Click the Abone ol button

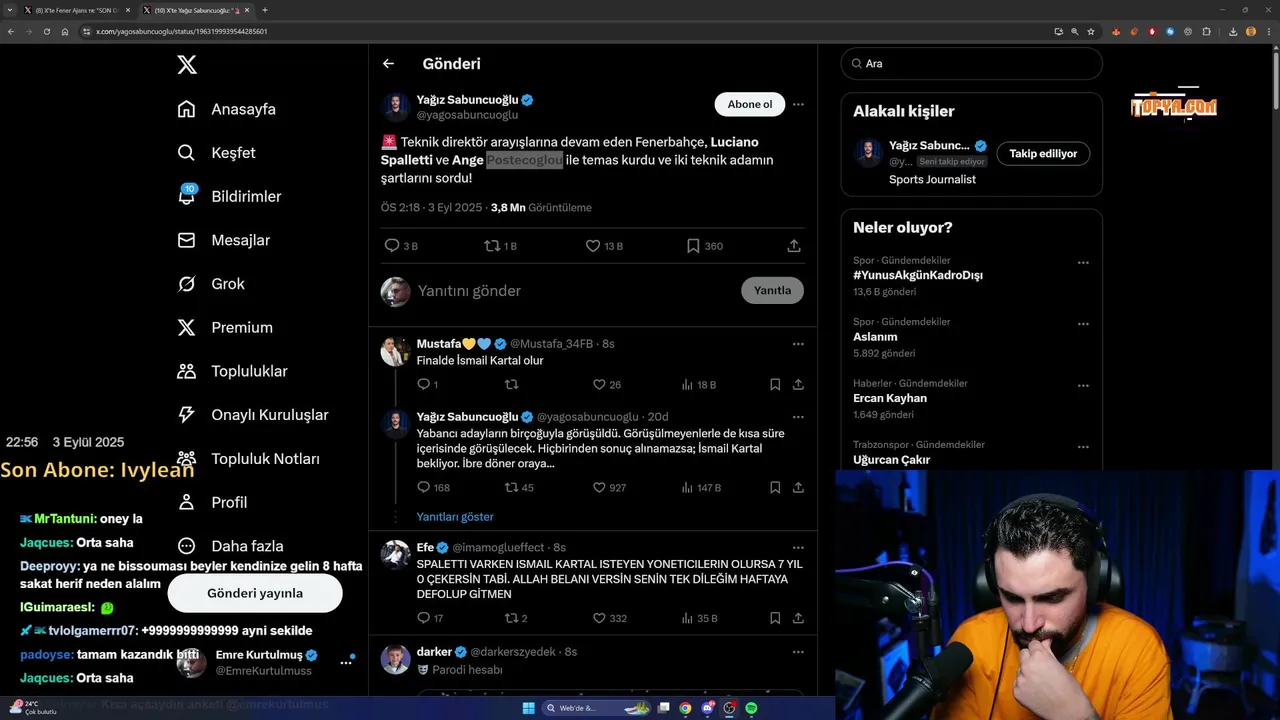750,104
